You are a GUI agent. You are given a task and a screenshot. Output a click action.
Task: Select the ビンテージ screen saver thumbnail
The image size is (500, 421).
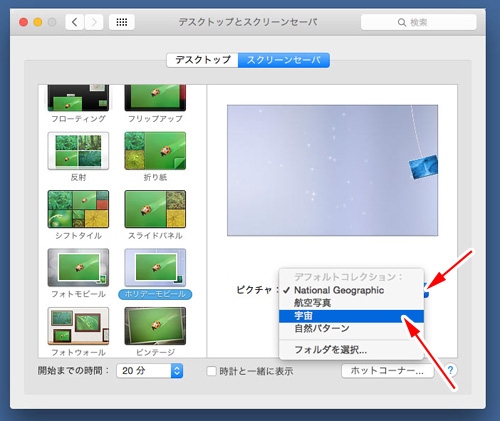(x=155, y=326)
